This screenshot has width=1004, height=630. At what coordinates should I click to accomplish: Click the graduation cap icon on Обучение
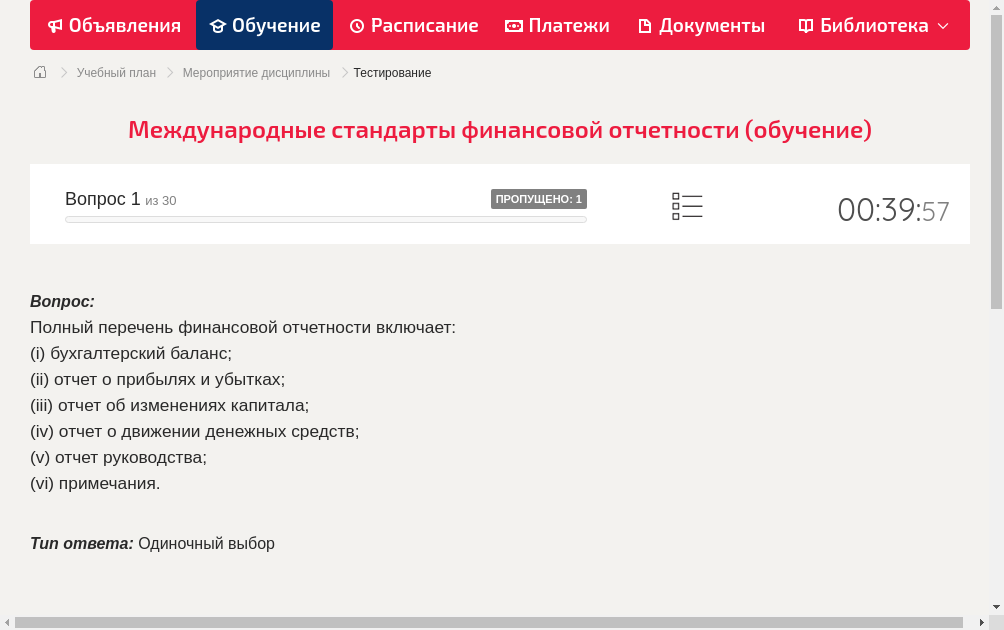(x=220, y=25)
